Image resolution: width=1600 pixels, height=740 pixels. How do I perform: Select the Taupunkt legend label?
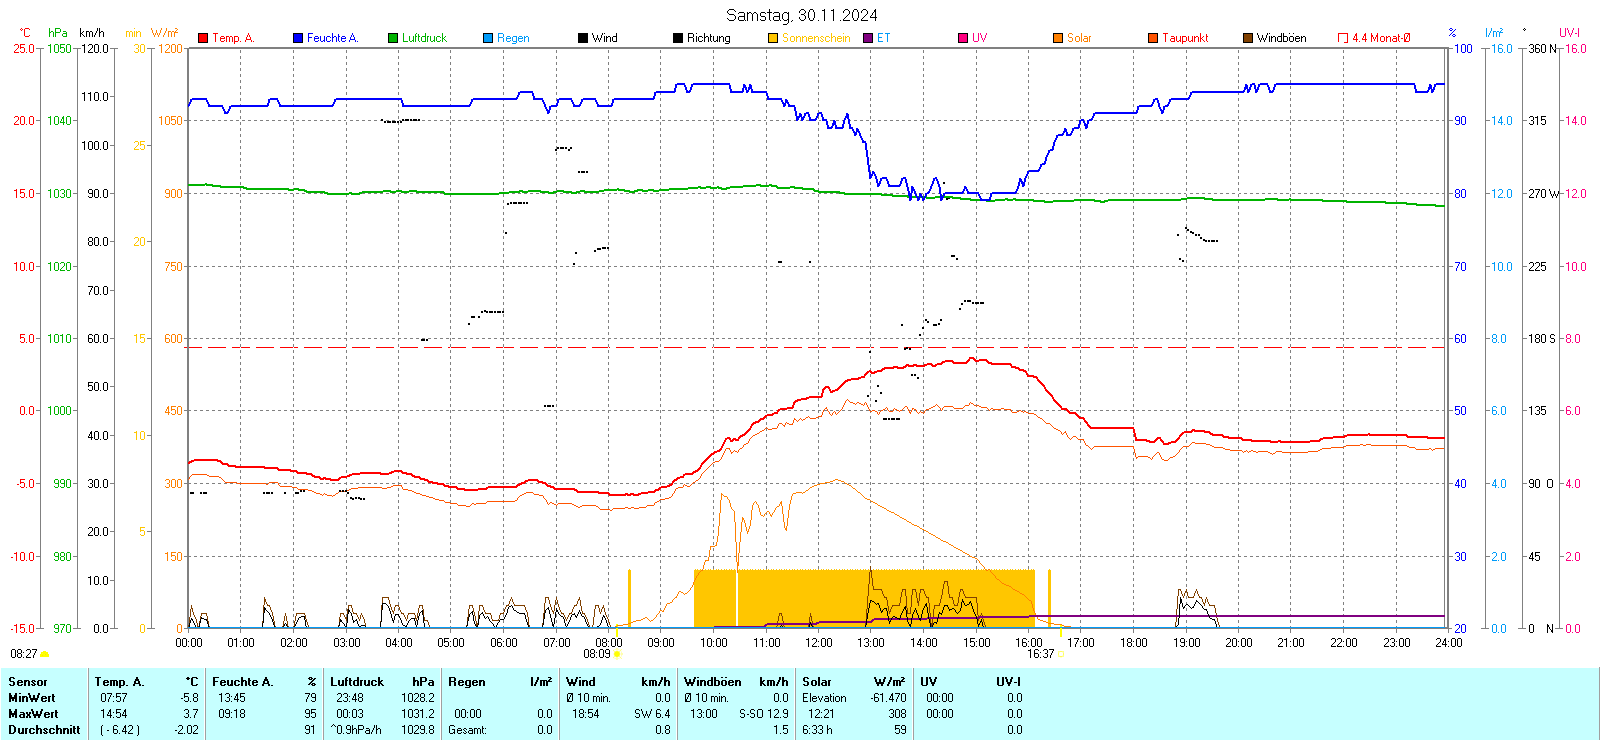pyautogui.click(x=1185, y=38)
